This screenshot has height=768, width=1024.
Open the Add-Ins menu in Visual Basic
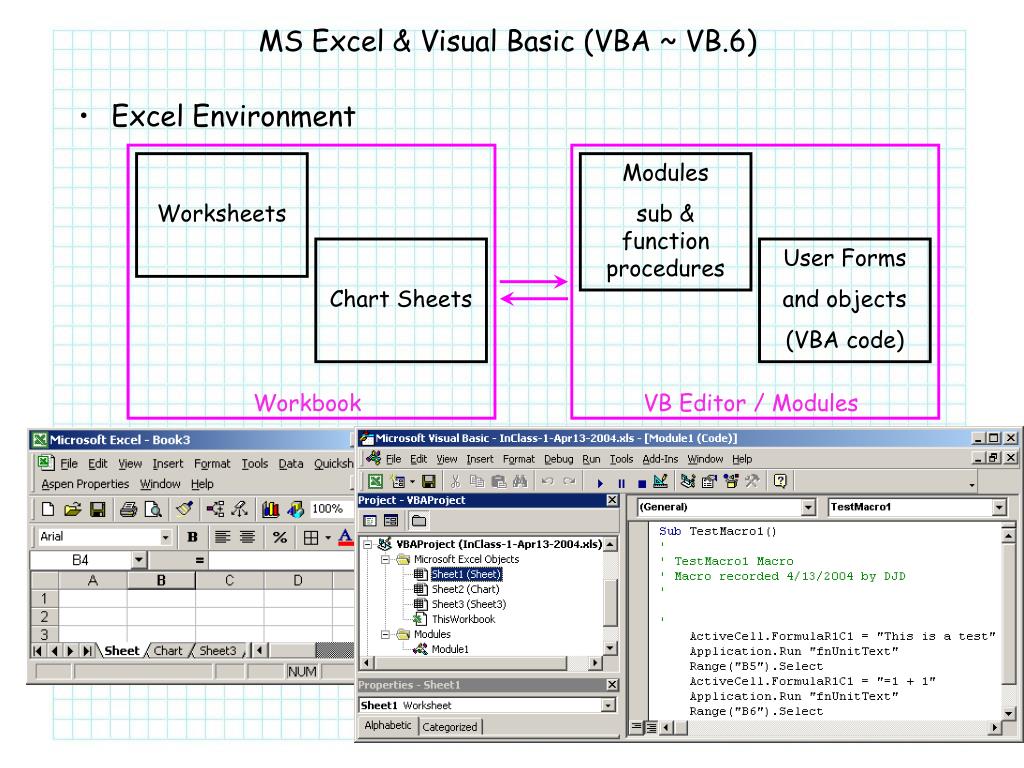[660, 459]
